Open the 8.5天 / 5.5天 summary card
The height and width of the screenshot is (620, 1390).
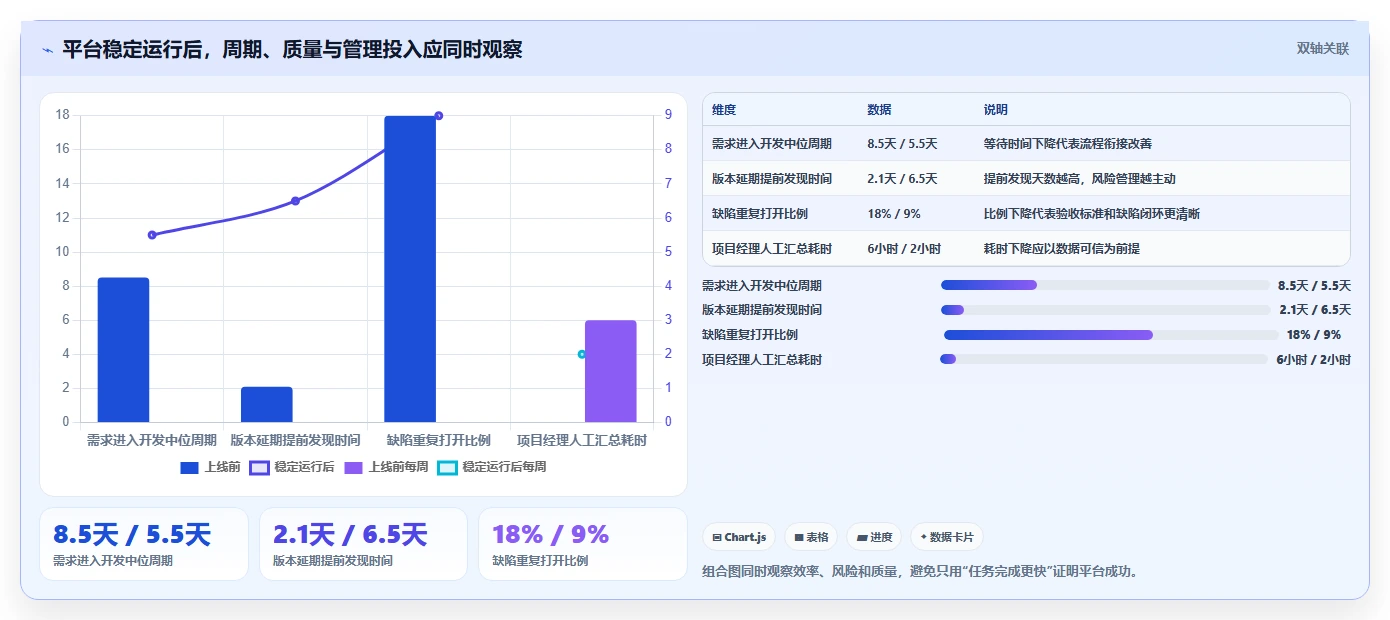pyautogui.click(x=144, y=544)
